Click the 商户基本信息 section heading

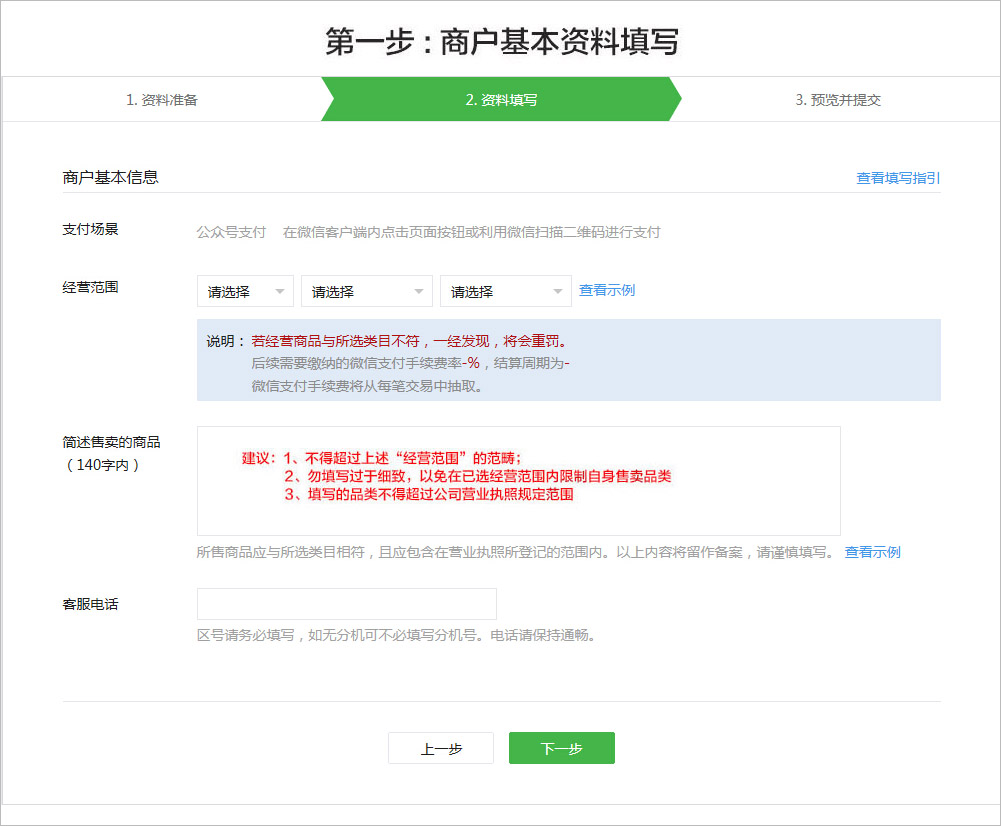point(110,177)
